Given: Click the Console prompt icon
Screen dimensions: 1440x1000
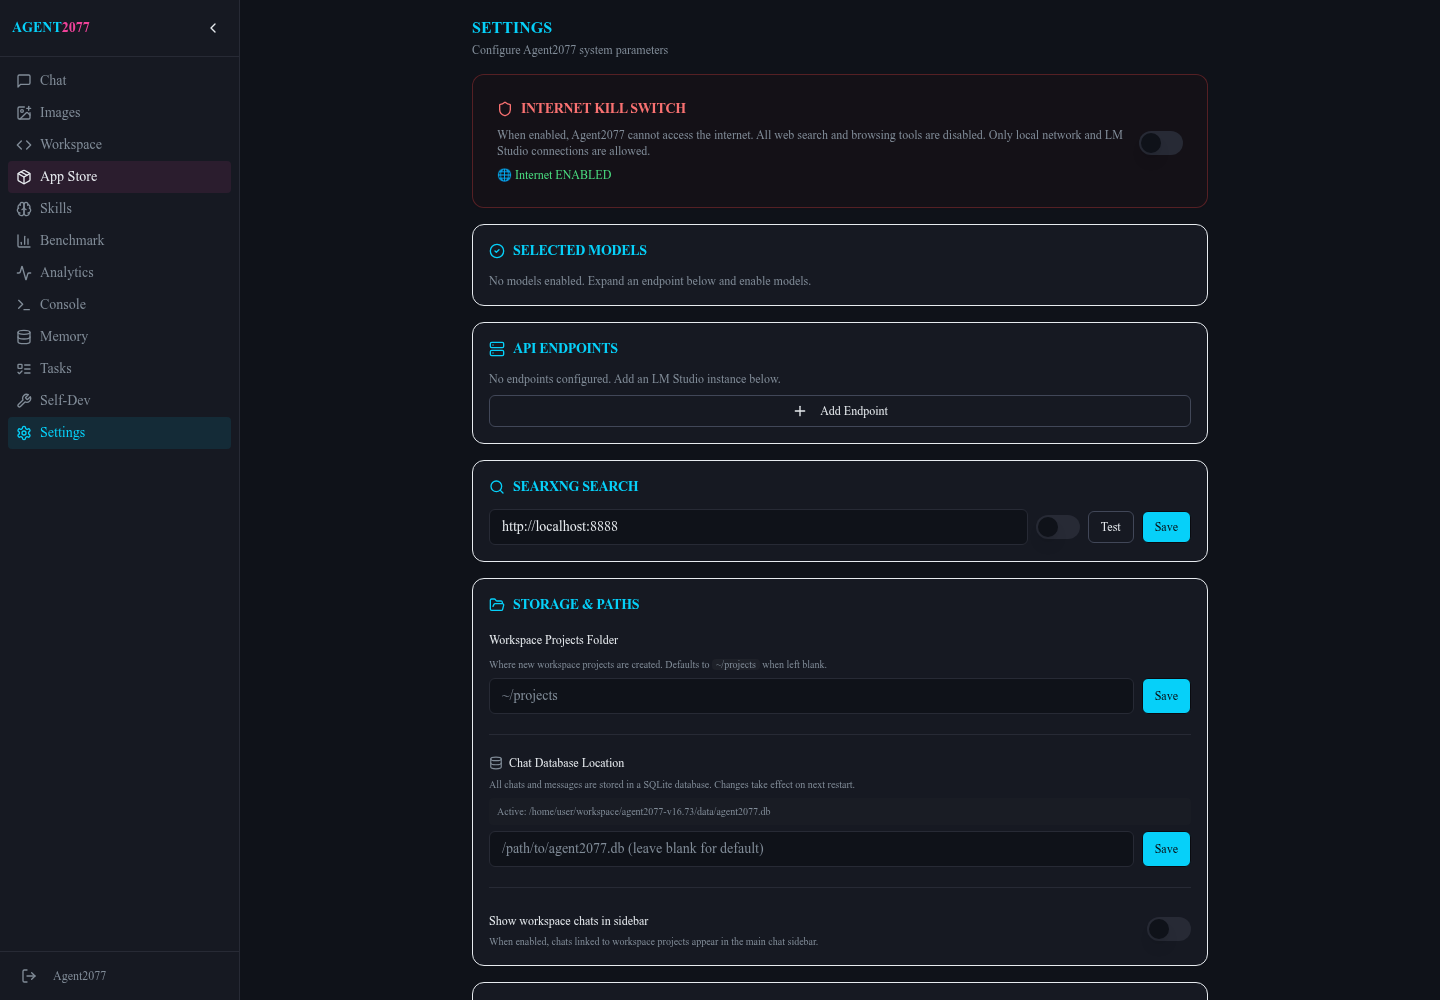Looking at the screenshot, I should click(x=24, y=305).
